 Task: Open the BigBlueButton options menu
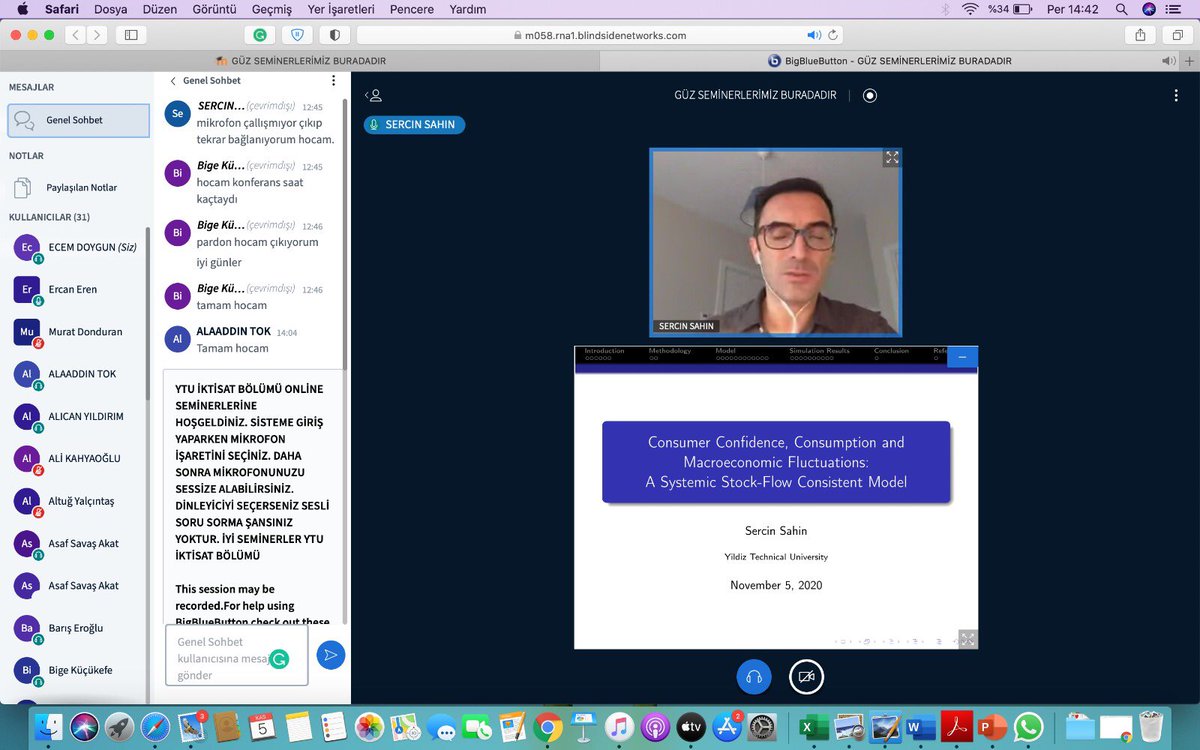click(1176, 96)
